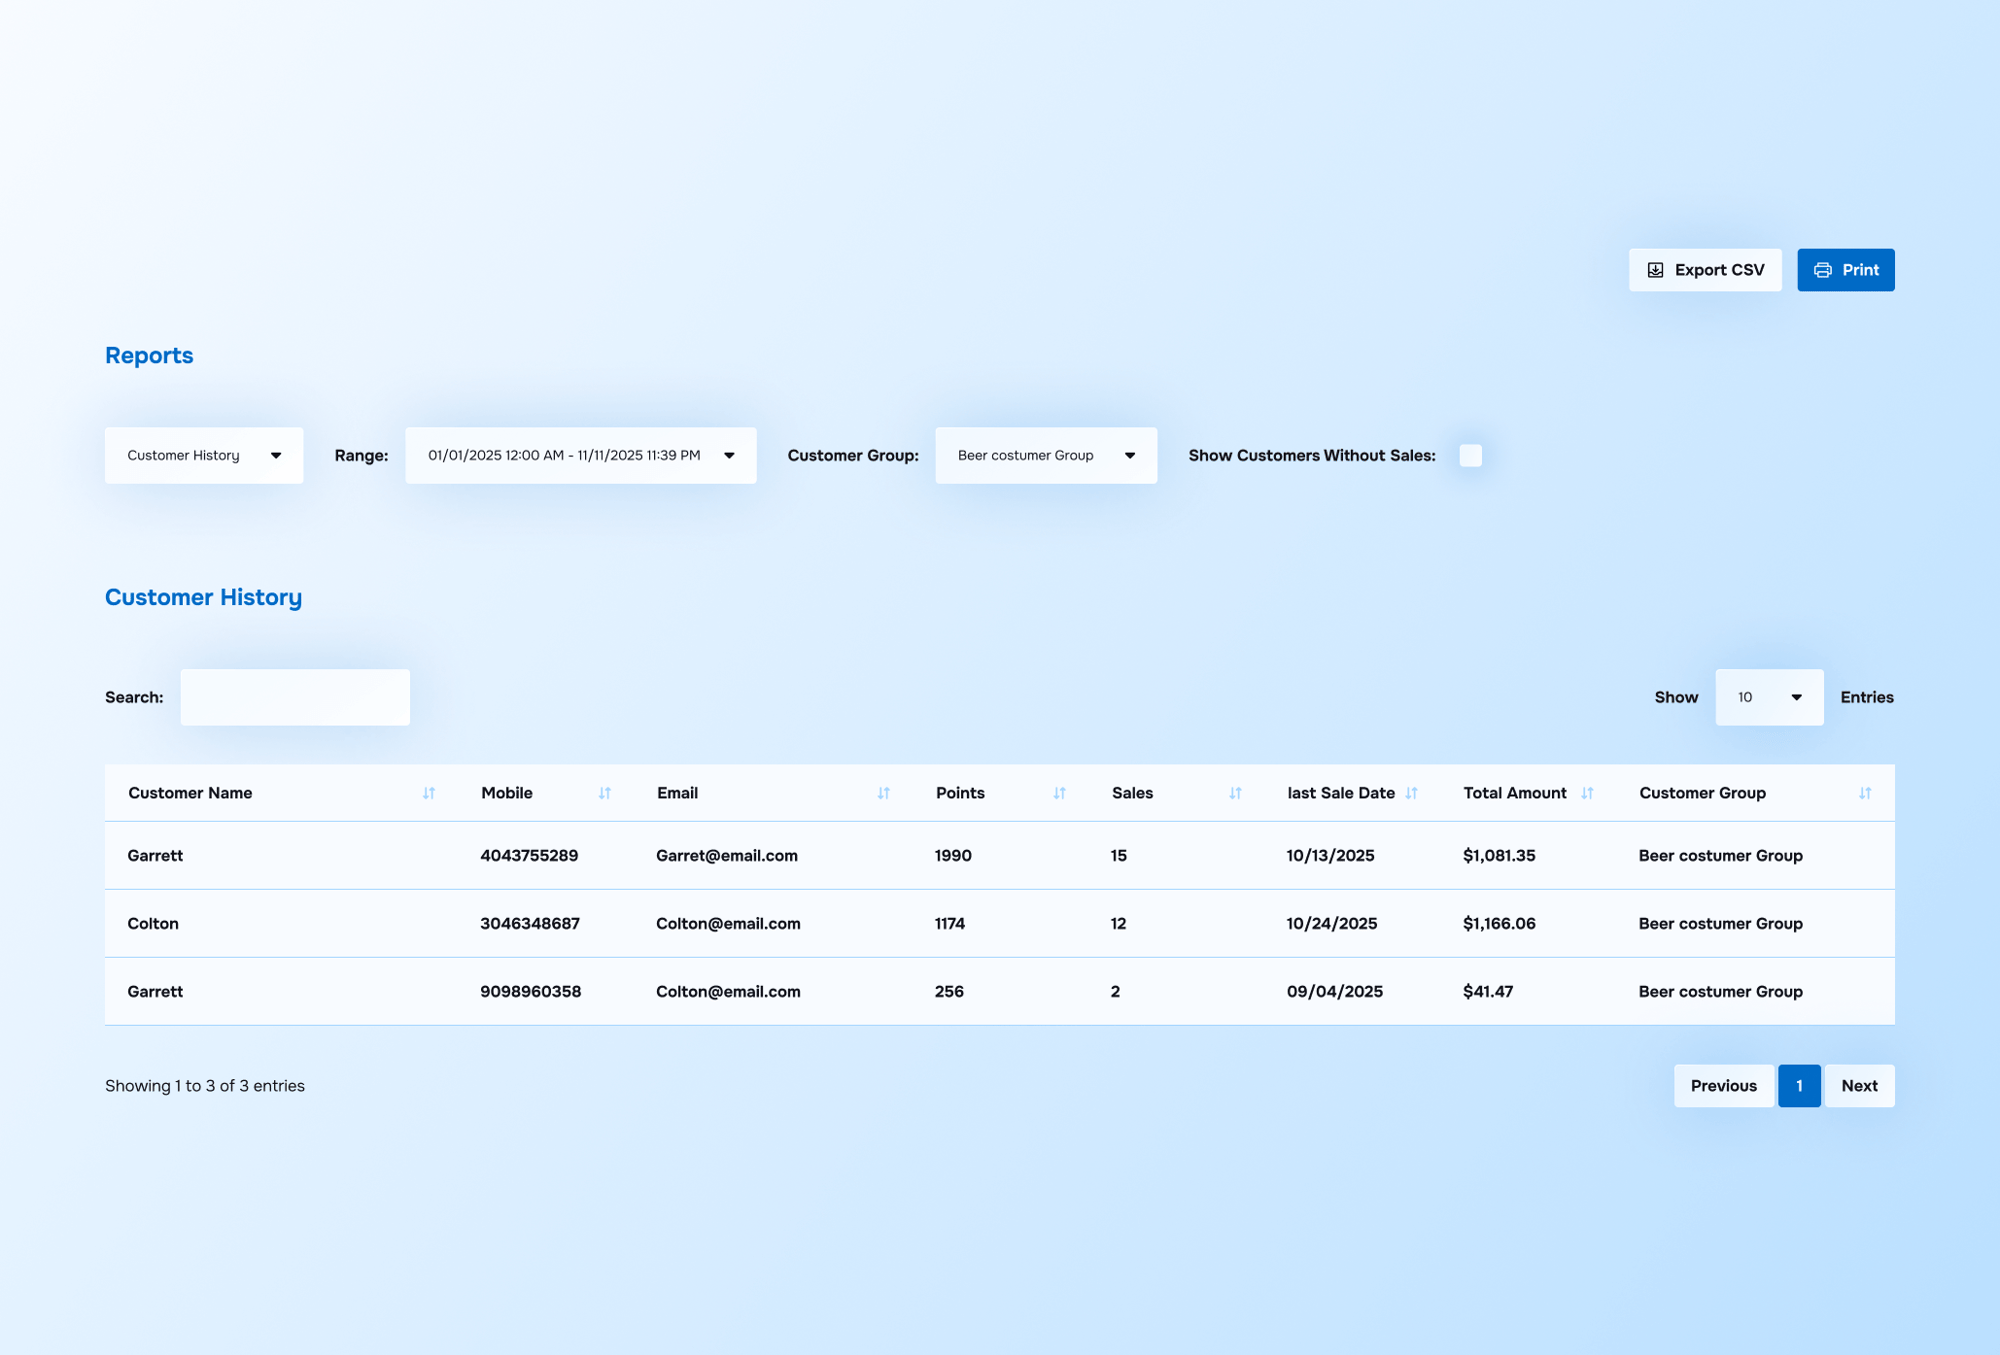Viewport: 2000px width, 1355px height.
Task: Sort table by Customer Name column
Action: [428, 793]
